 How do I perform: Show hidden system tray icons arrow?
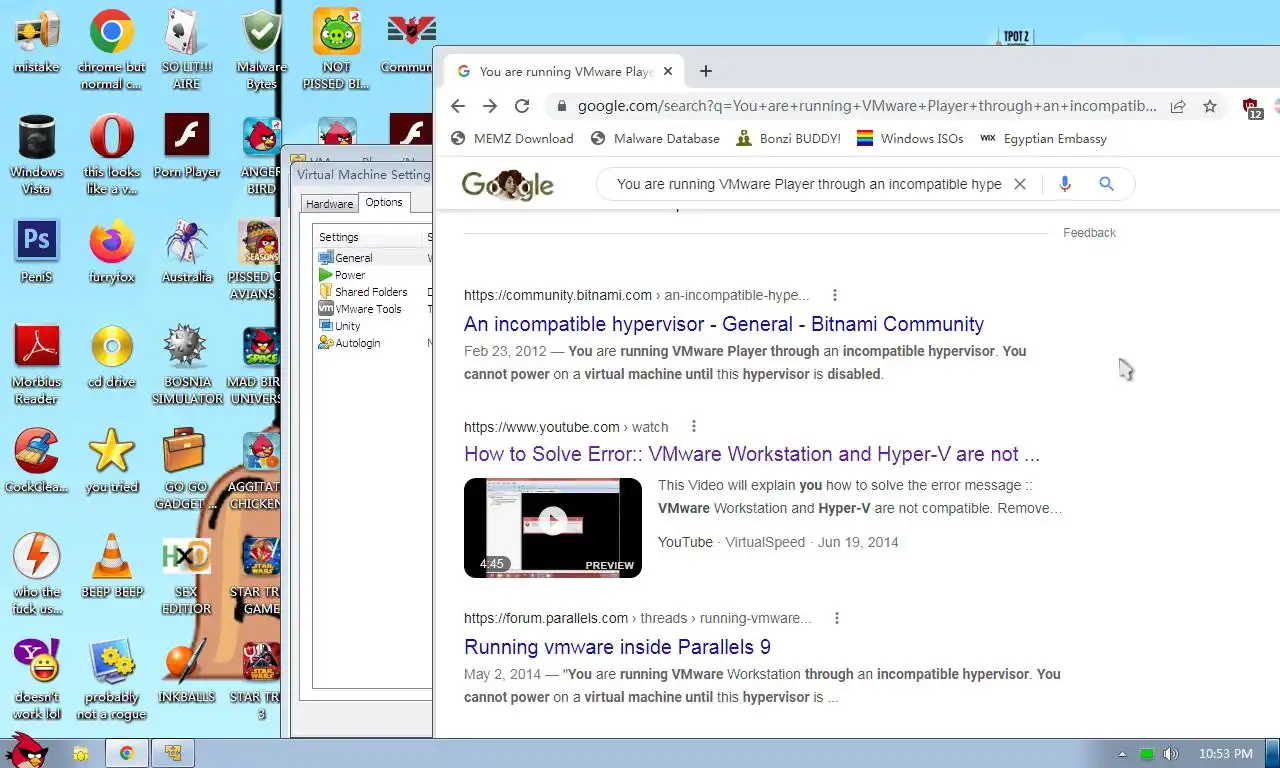point(1122,754)
